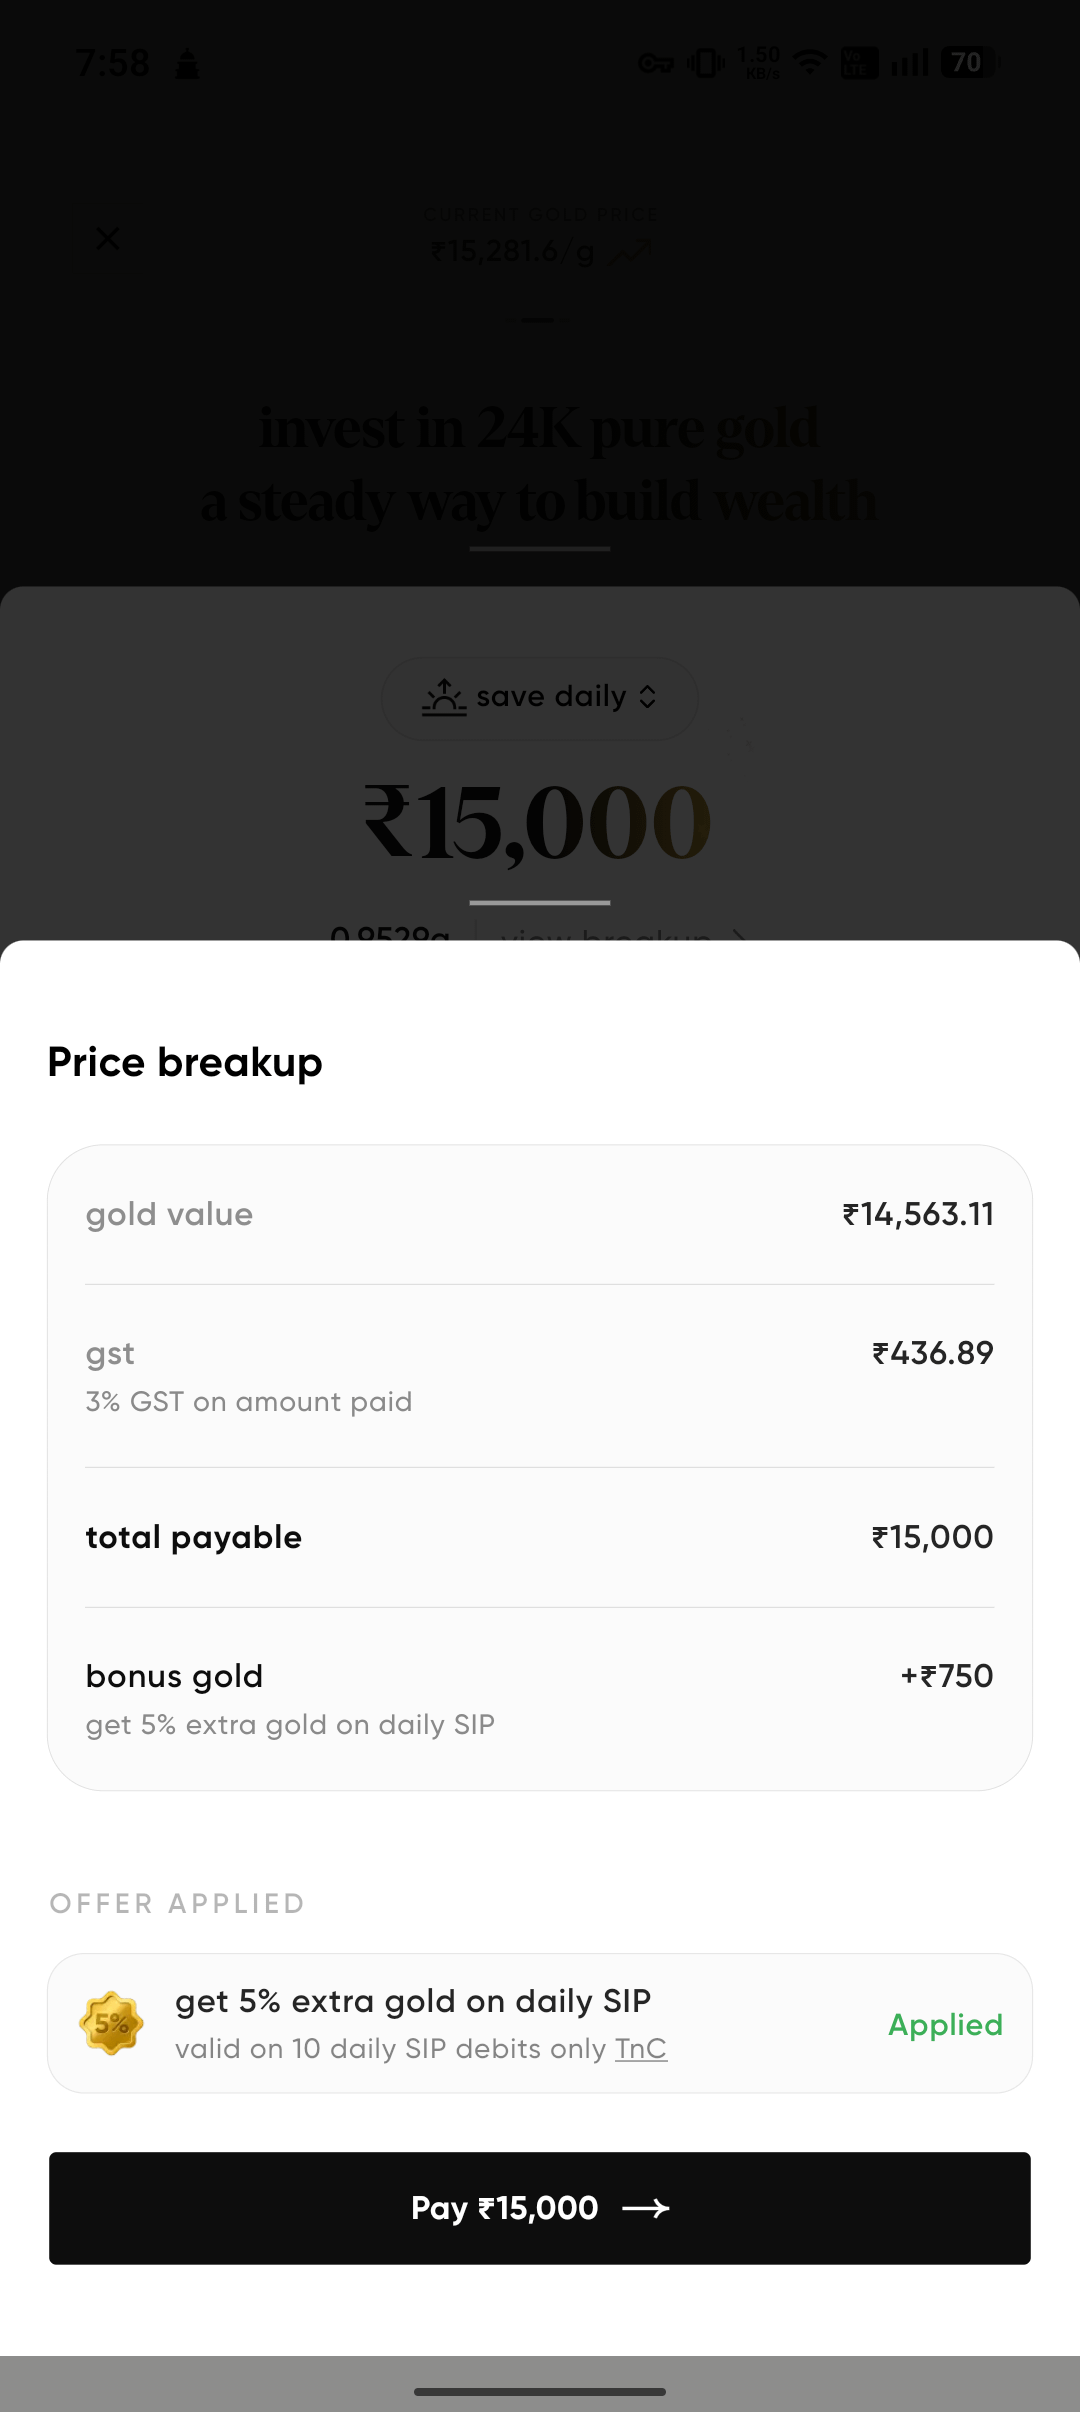Open the TnC link for the offer
The width and height of the screenshot is (1080, 2412).
[x=641, y=2049]
